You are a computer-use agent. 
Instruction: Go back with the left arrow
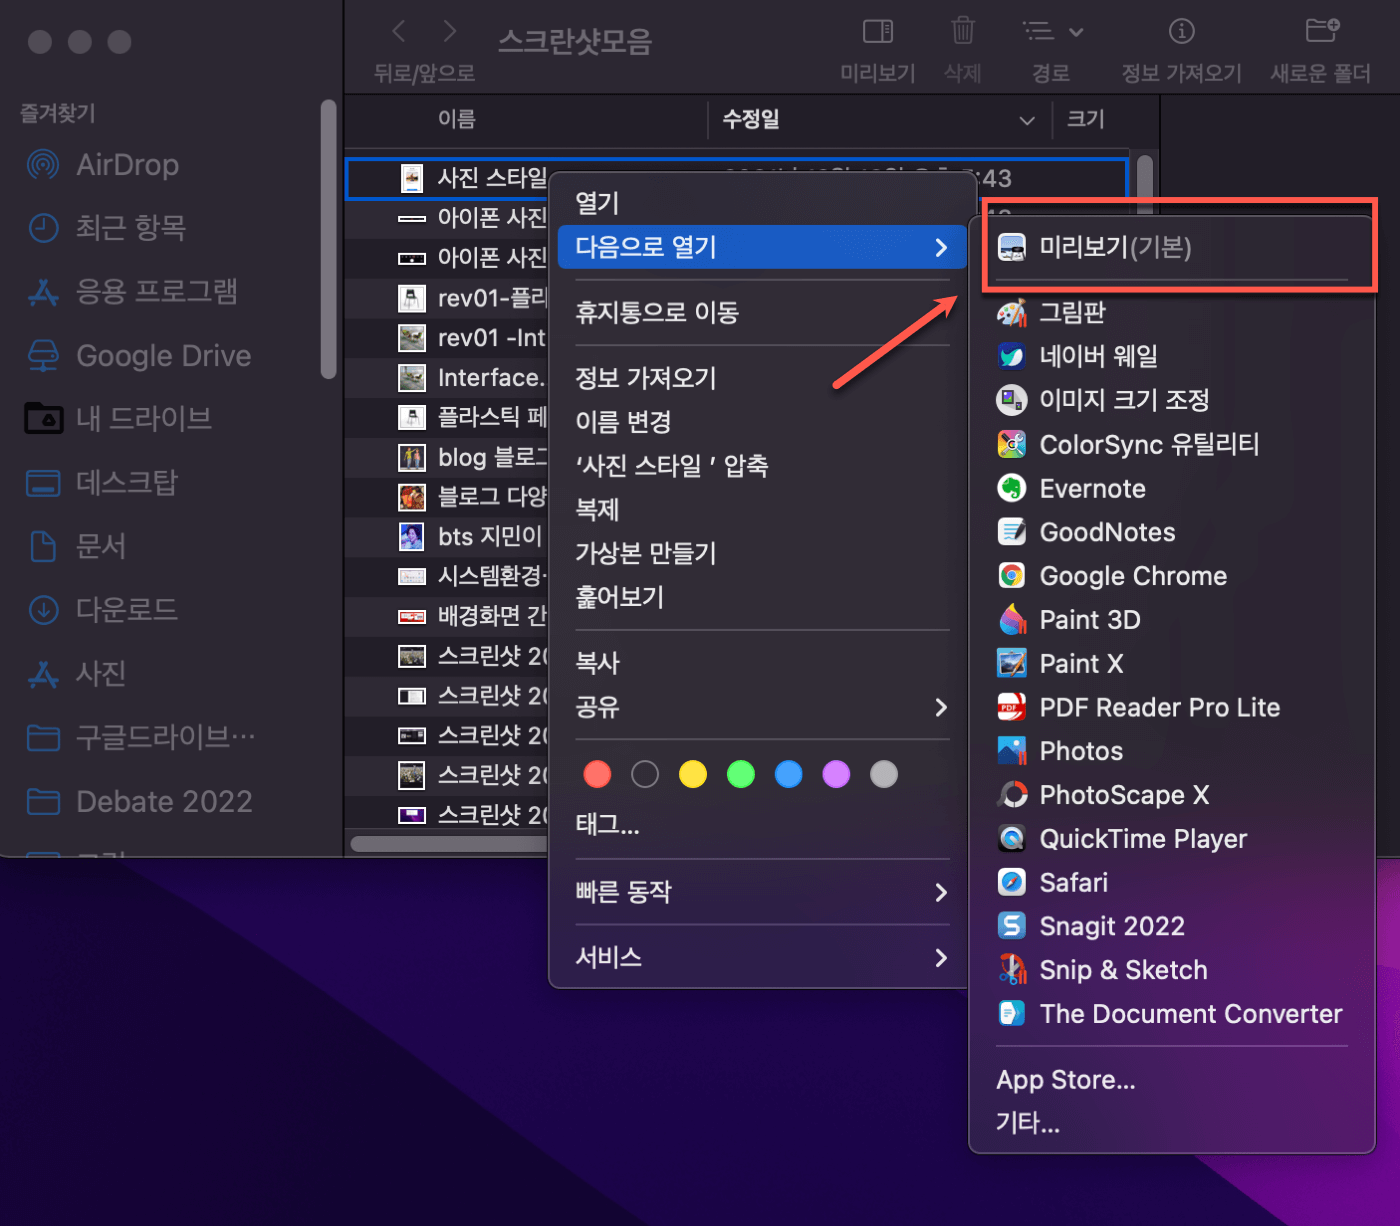[x=399, y=31]
